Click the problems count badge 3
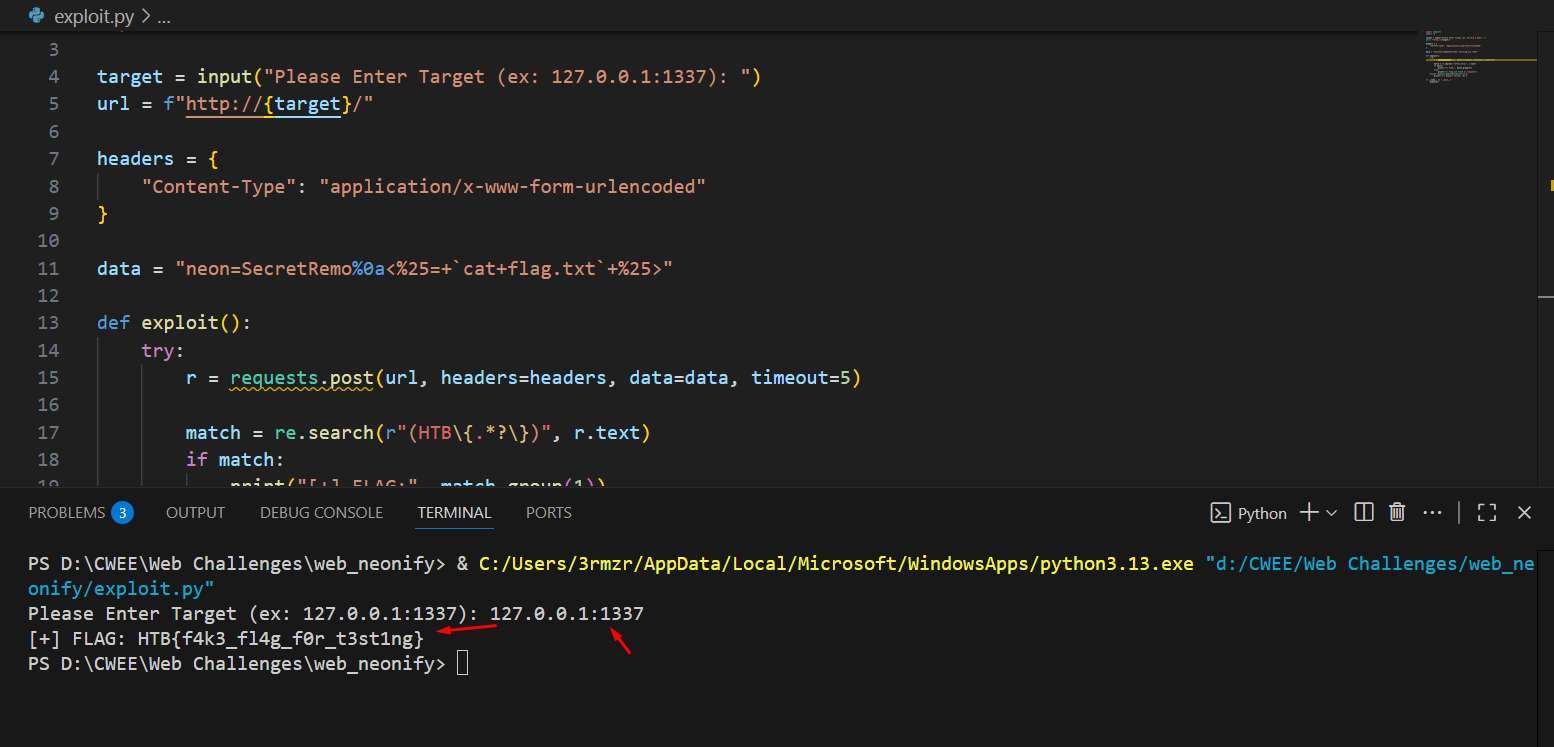Image resolution: width=1554 pixels, height=747 pixels. click(x=122, y=513)
